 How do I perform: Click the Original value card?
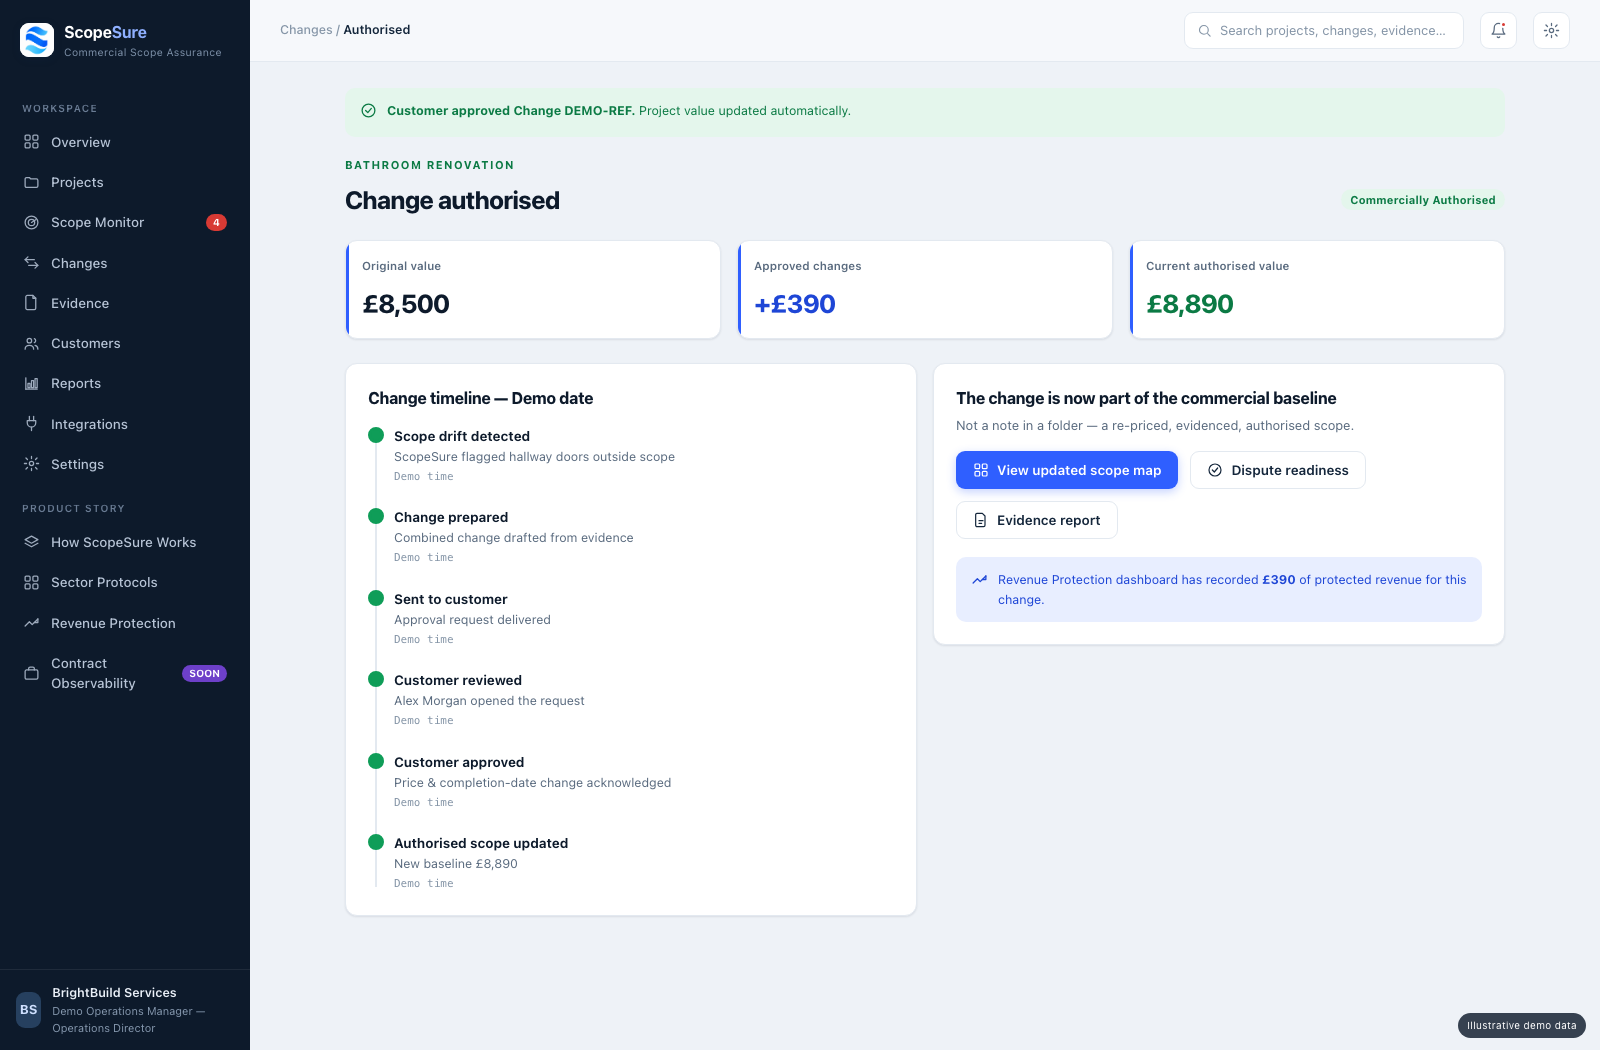tap(533, 290)
